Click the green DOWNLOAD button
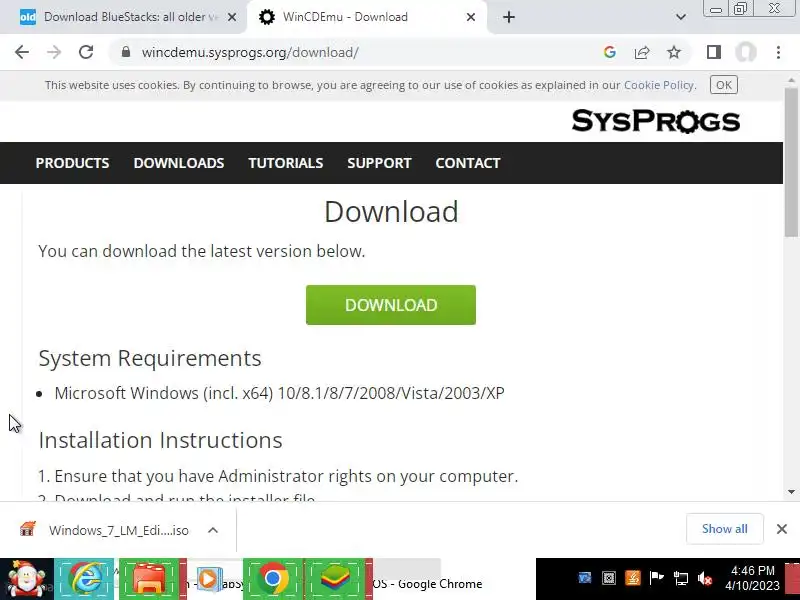This screenshot has width=800, height=600. [391, 305]
